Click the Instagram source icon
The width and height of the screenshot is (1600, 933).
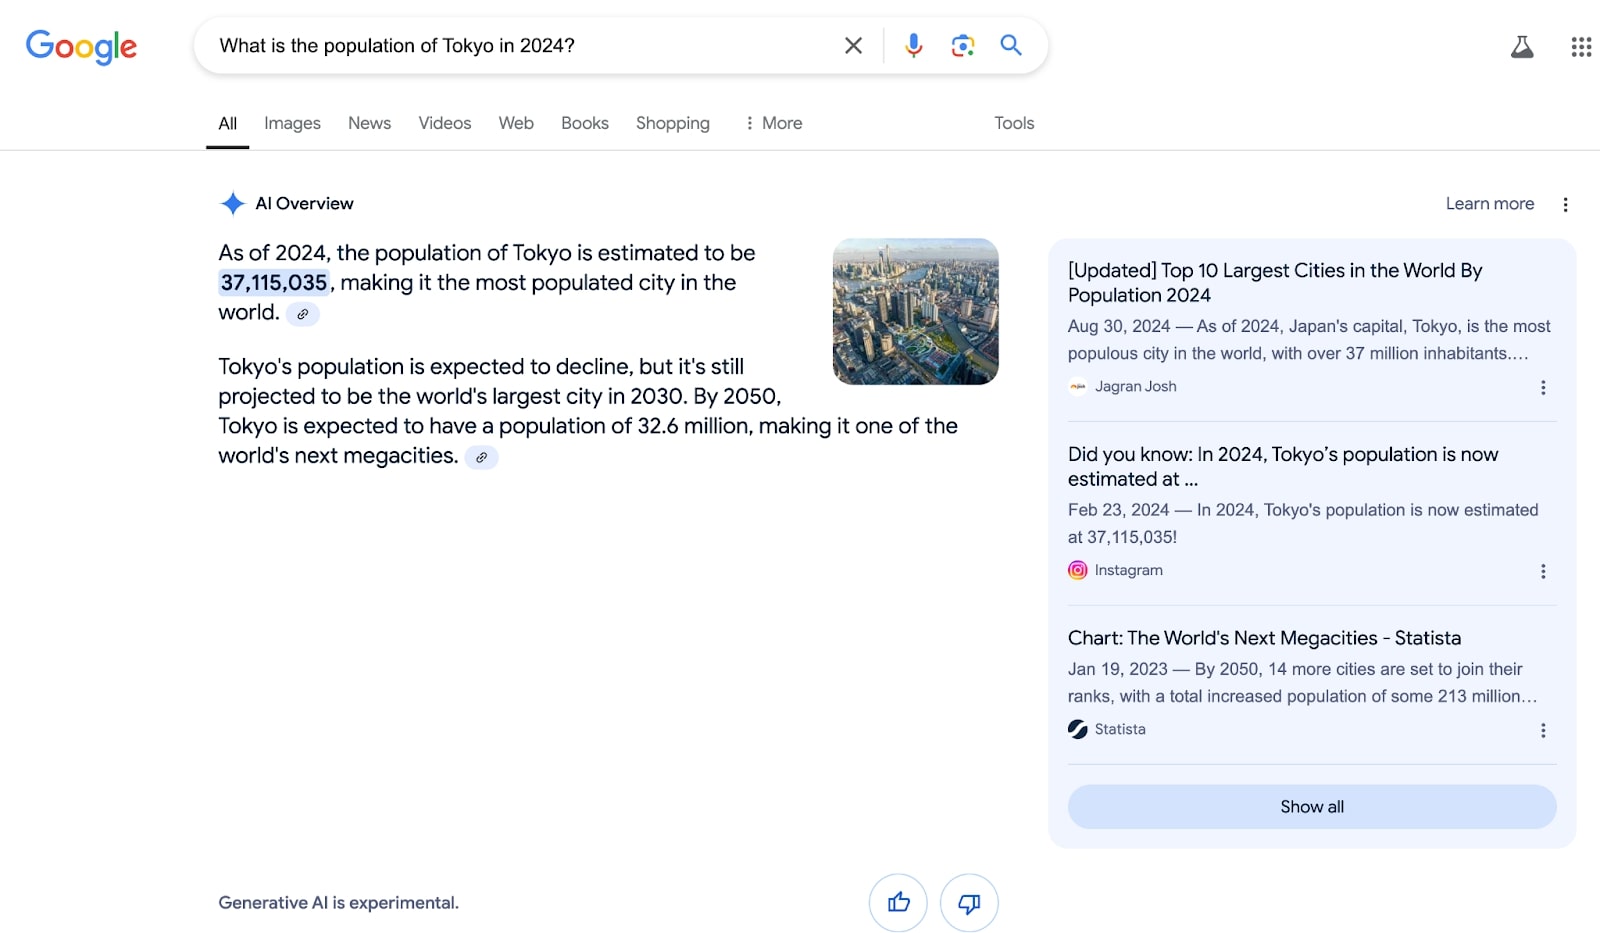coord(1077,570)
